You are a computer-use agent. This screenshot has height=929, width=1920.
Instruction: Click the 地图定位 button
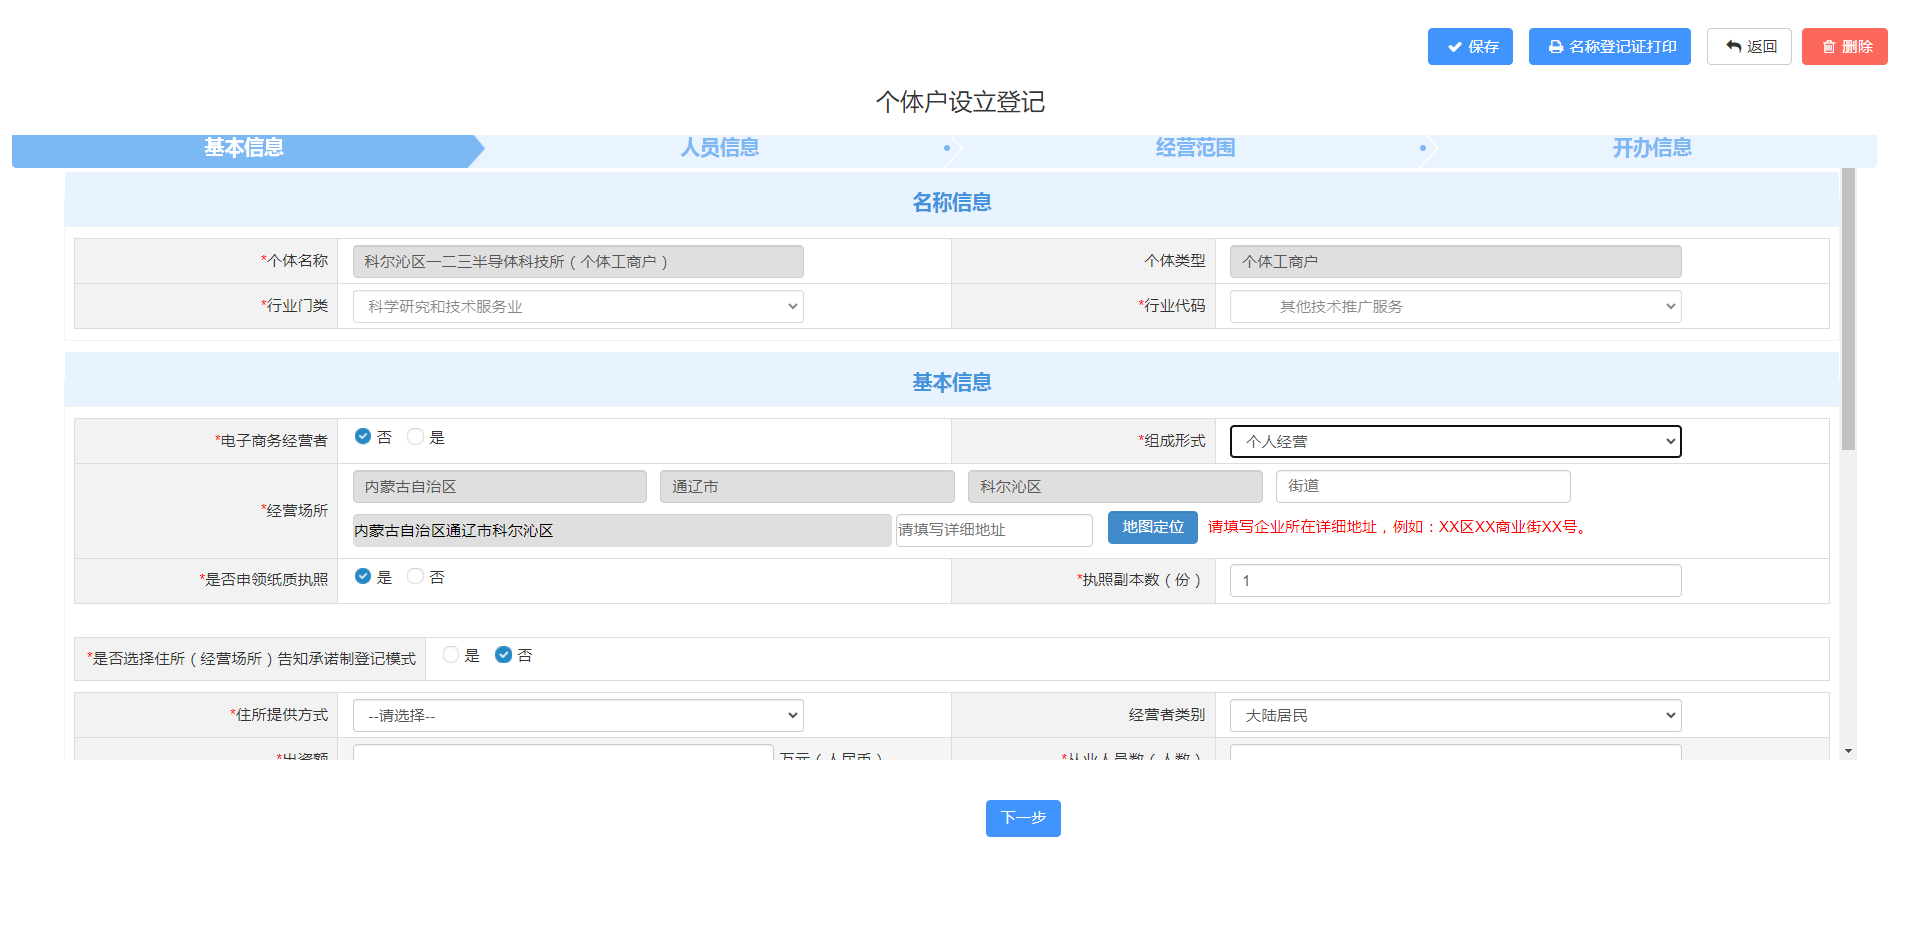(1152, 527)
